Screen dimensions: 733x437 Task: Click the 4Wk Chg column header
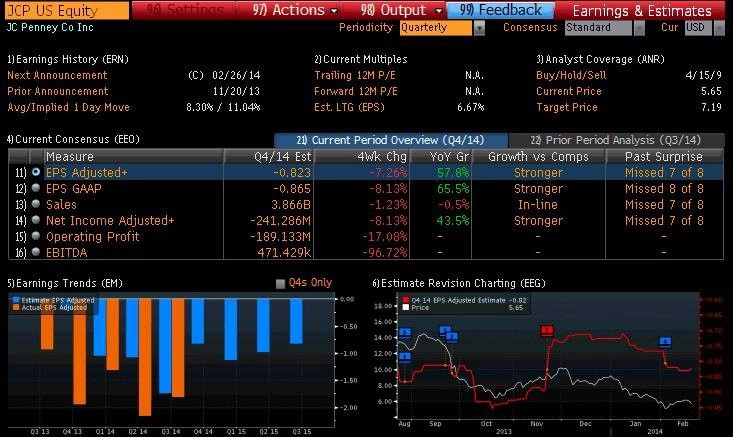(362, 157)
